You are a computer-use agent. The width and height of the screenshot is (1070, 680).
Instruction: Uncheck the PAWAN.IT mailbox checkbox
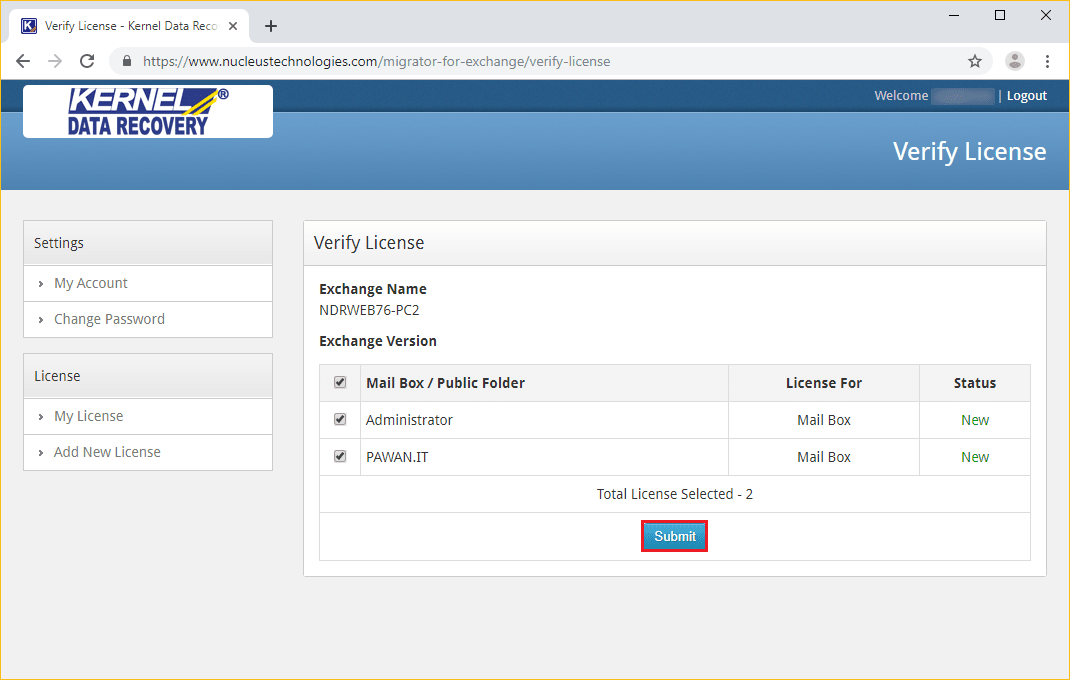pos(340,456)
